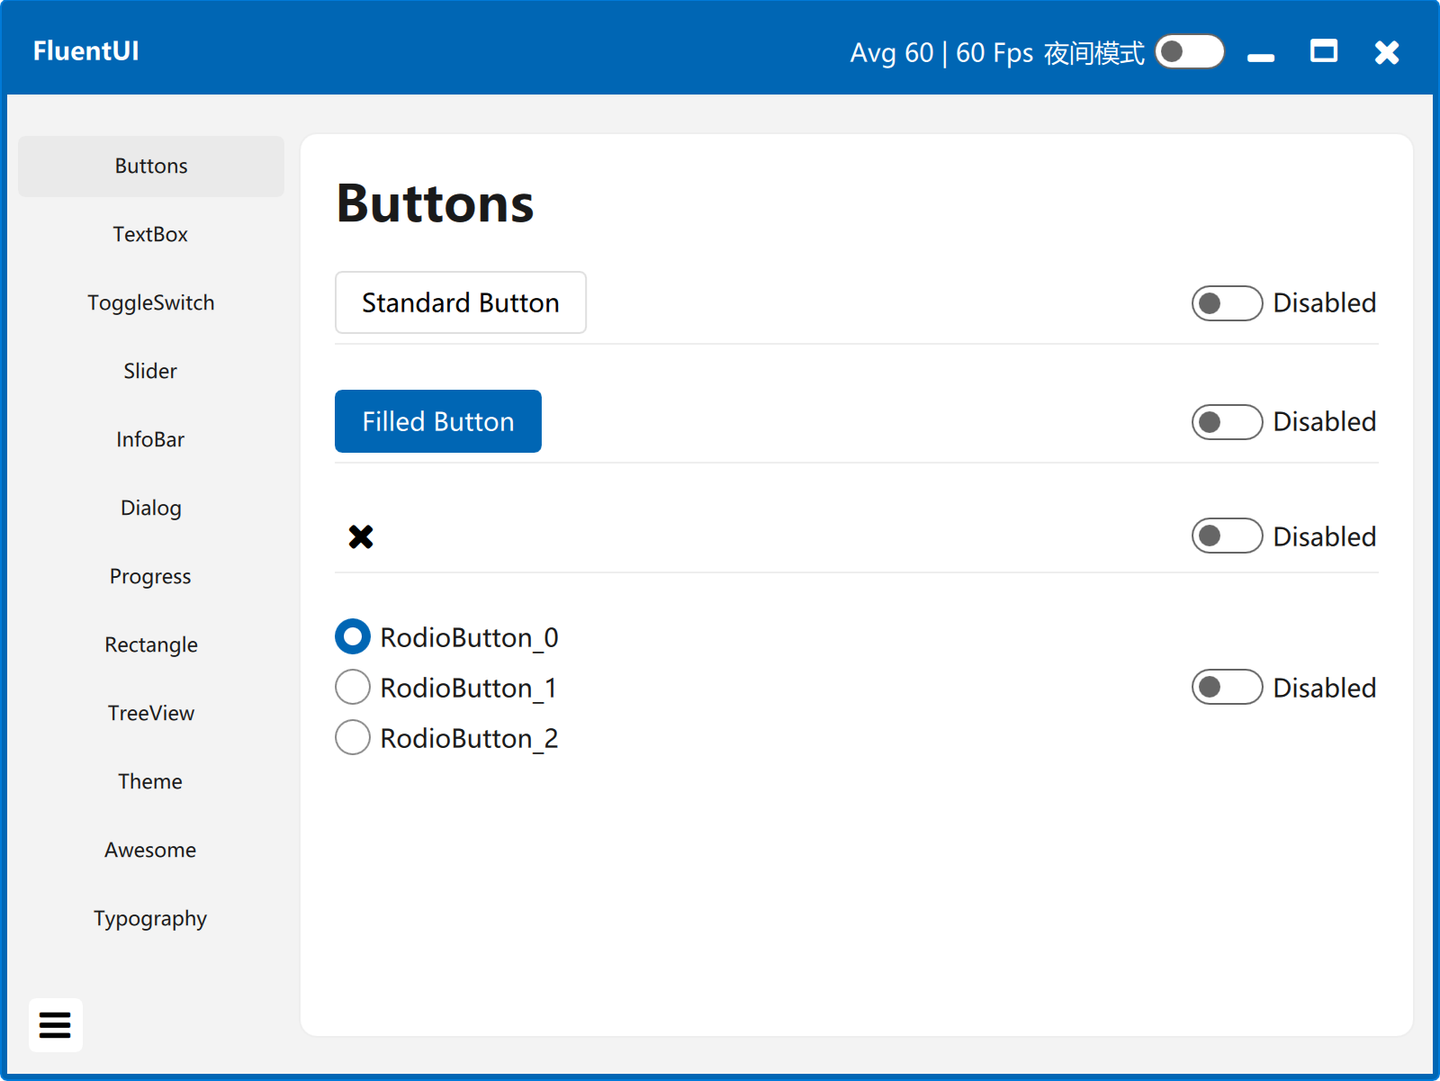The width and height of the screenshot is (1440, 1081).
Task: Choose the RodioButton_2 option
Action: point(353,738)
